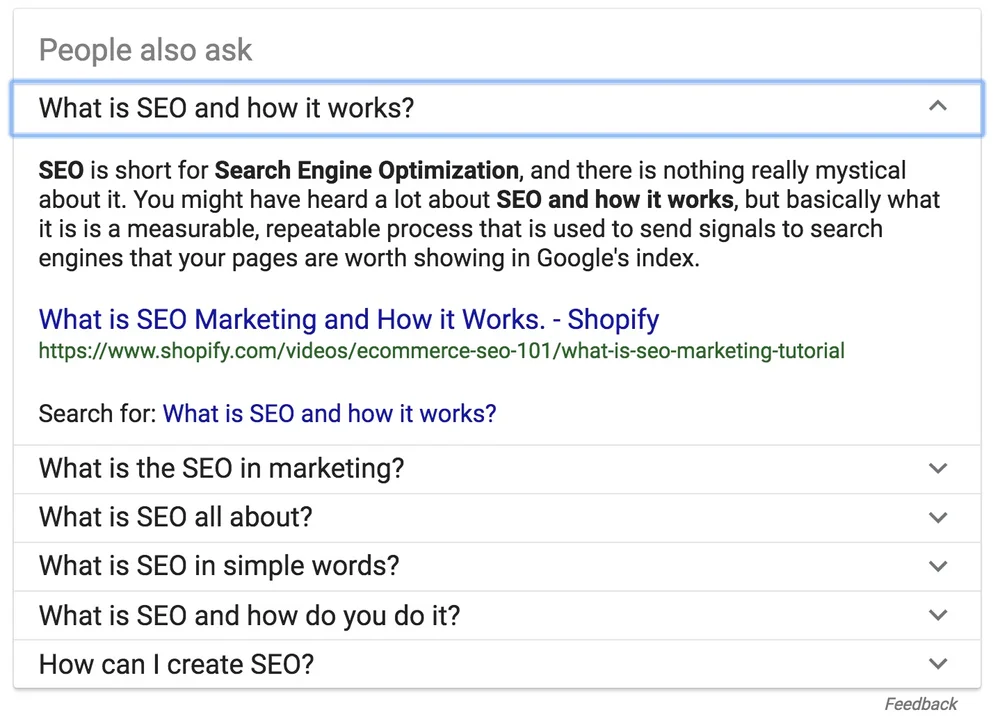Select the 'What is SEO and how do you do it?' text
The image size is (1000, 719).
pyautogui.click(x=249, y=615)
